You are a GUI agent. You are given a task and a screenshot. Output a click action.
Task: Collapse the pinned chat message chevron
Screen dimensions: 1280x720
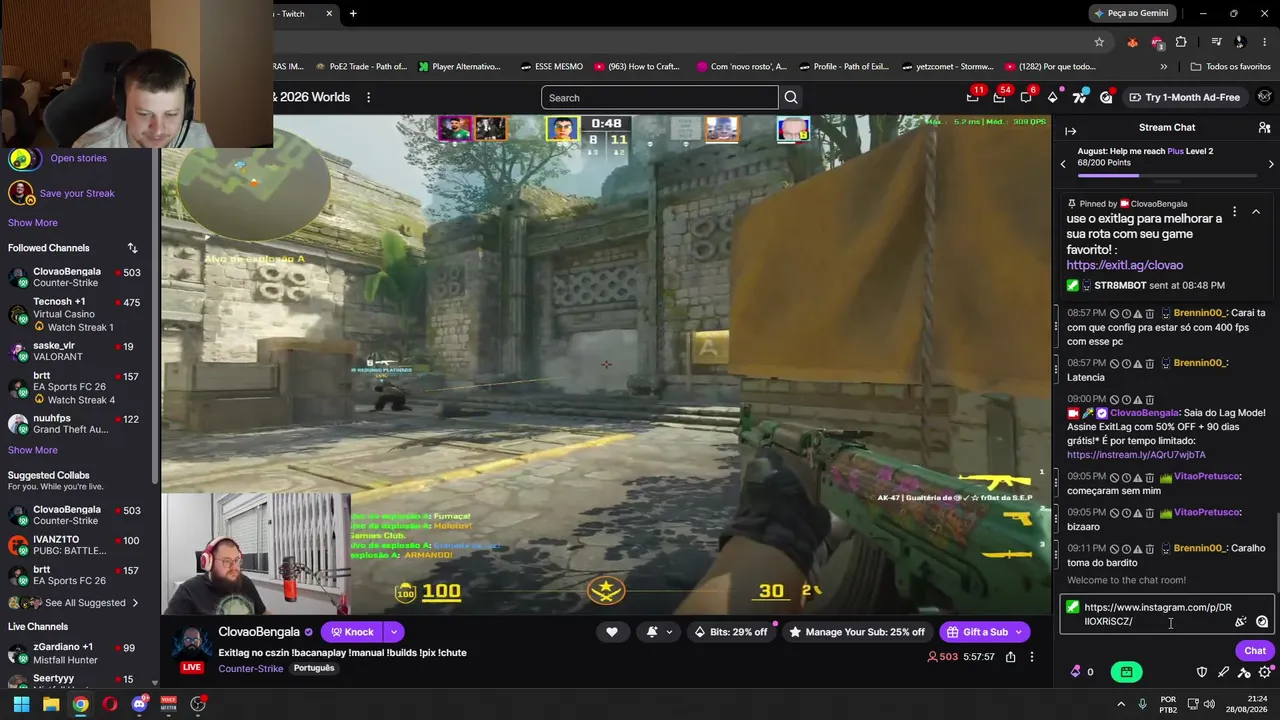pos(1256,212)
